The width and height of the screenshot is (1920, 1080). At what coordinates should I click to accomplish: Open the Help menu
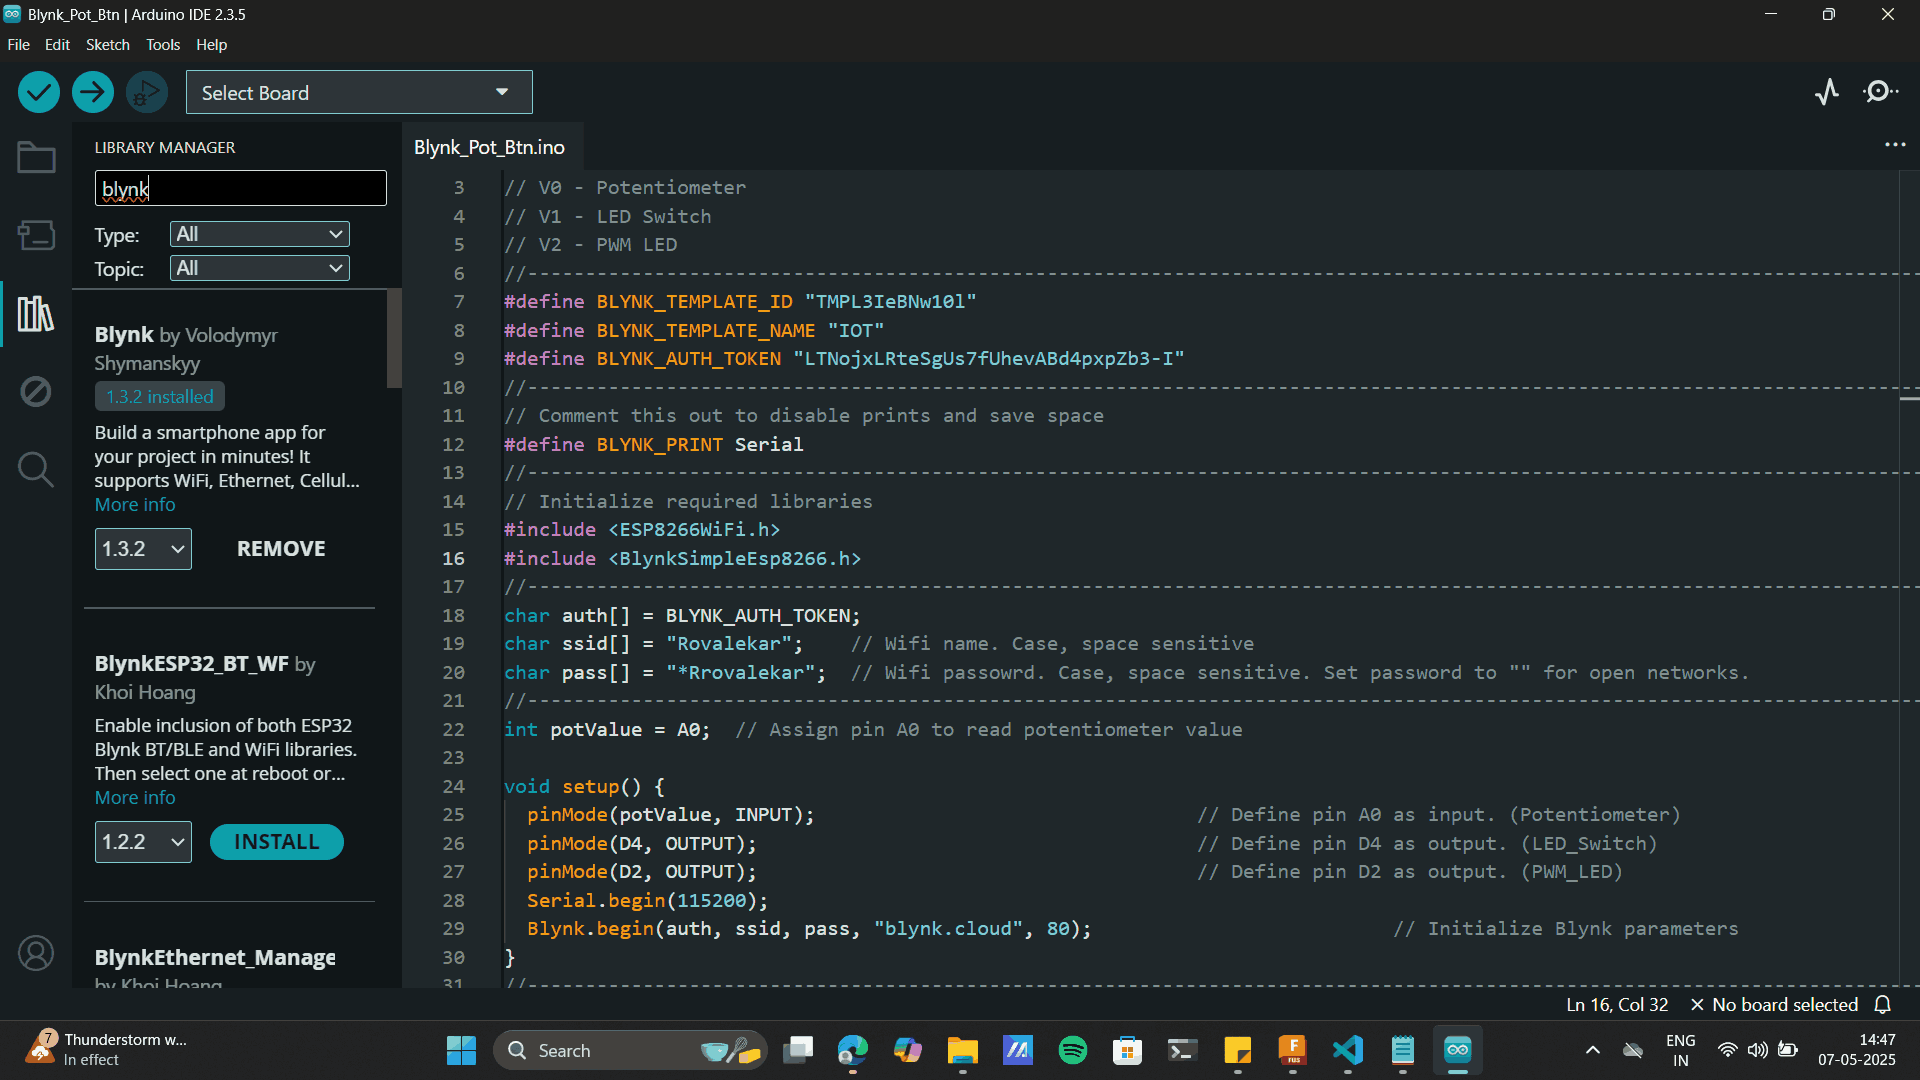(x=211, y=45)
